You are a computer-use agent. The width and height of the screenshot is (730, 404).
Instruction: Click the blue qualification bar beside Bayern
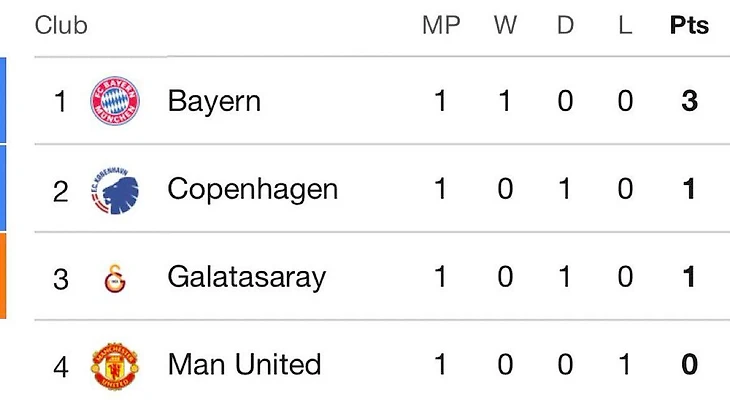(x=3, y=100)
